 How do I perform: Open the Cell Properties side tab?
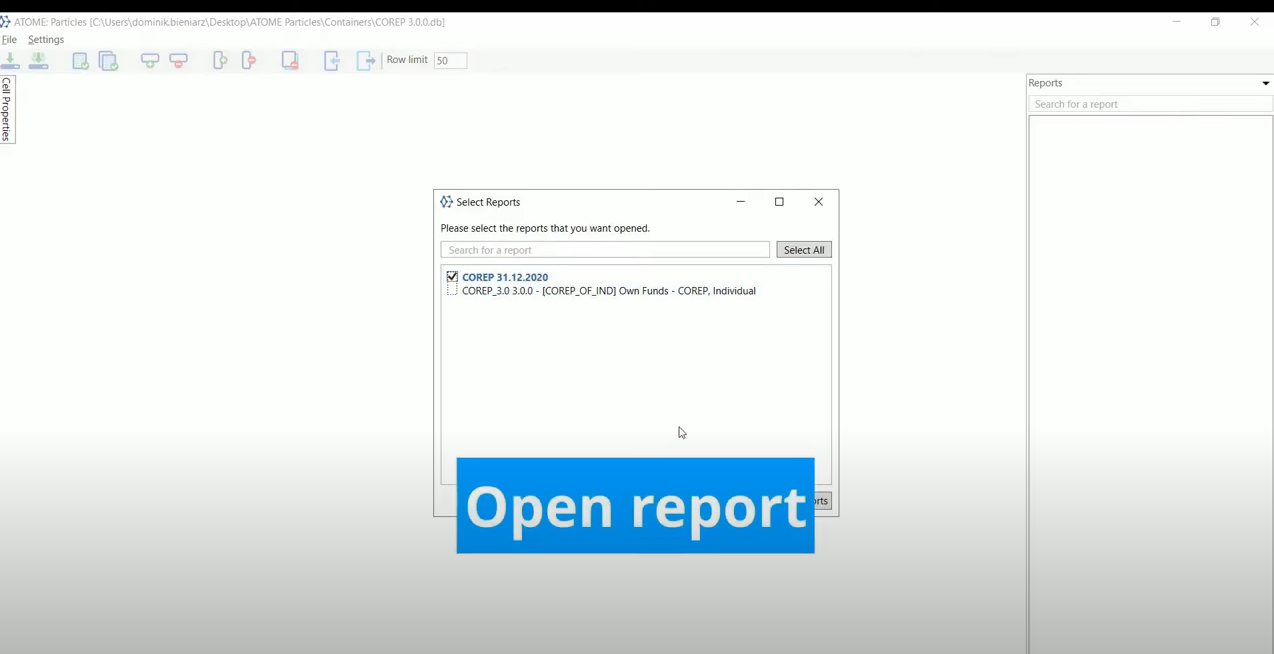(7, 109)
